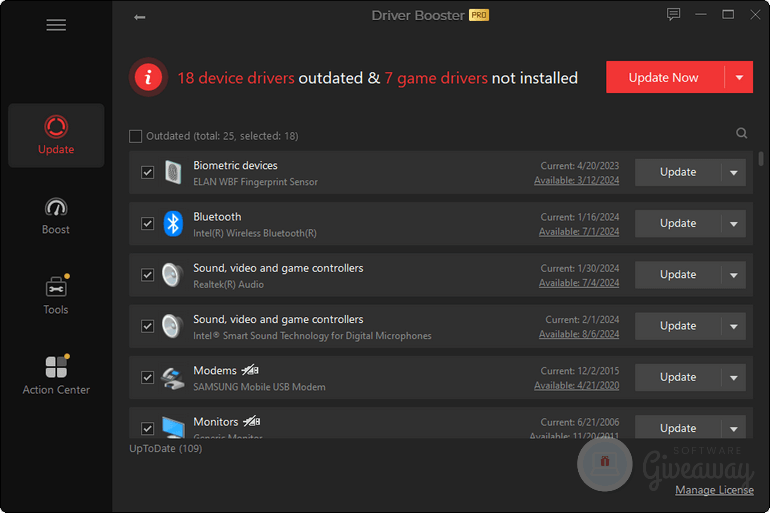Open Available: 7/4/2024 link
Image resolution: width=770 pixels, height=513 pixels.
point(579,283)
